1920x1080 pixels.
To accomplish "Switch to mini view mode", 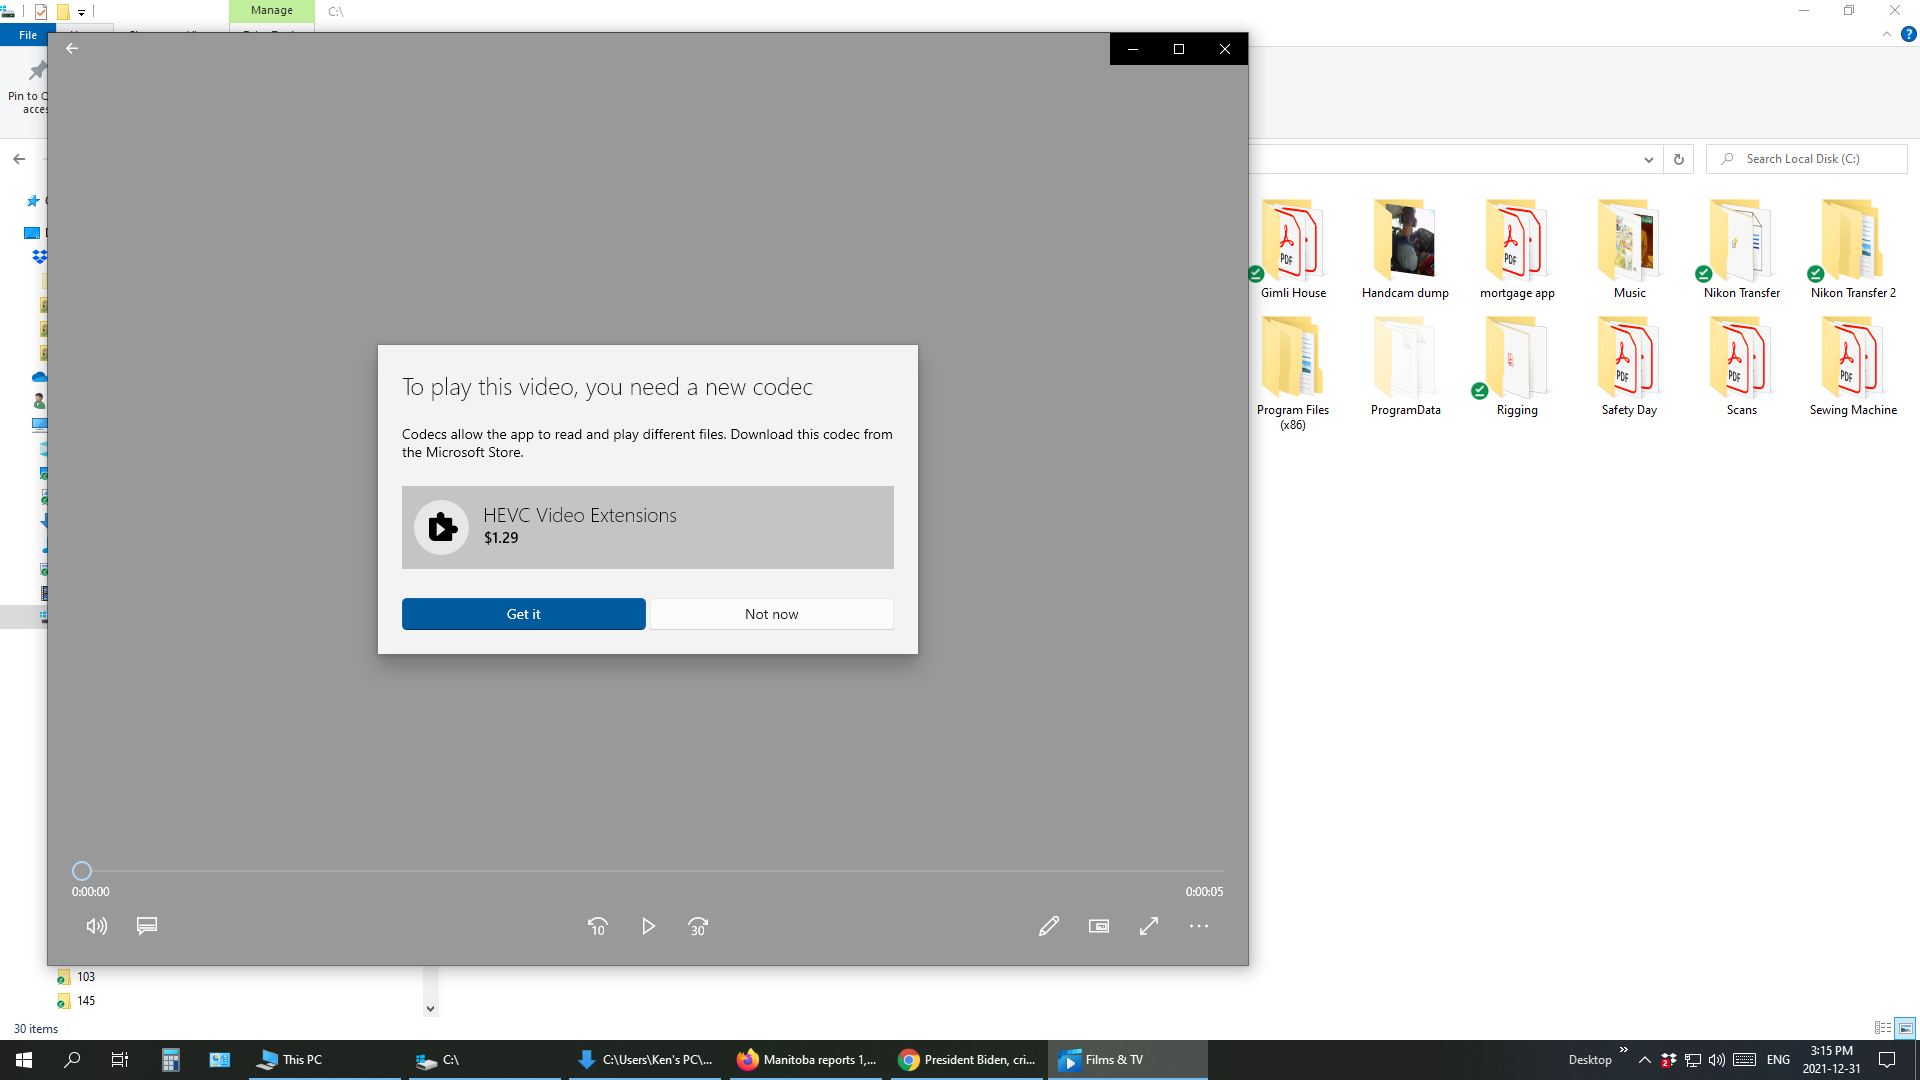I will click(x=1099, y=926).
